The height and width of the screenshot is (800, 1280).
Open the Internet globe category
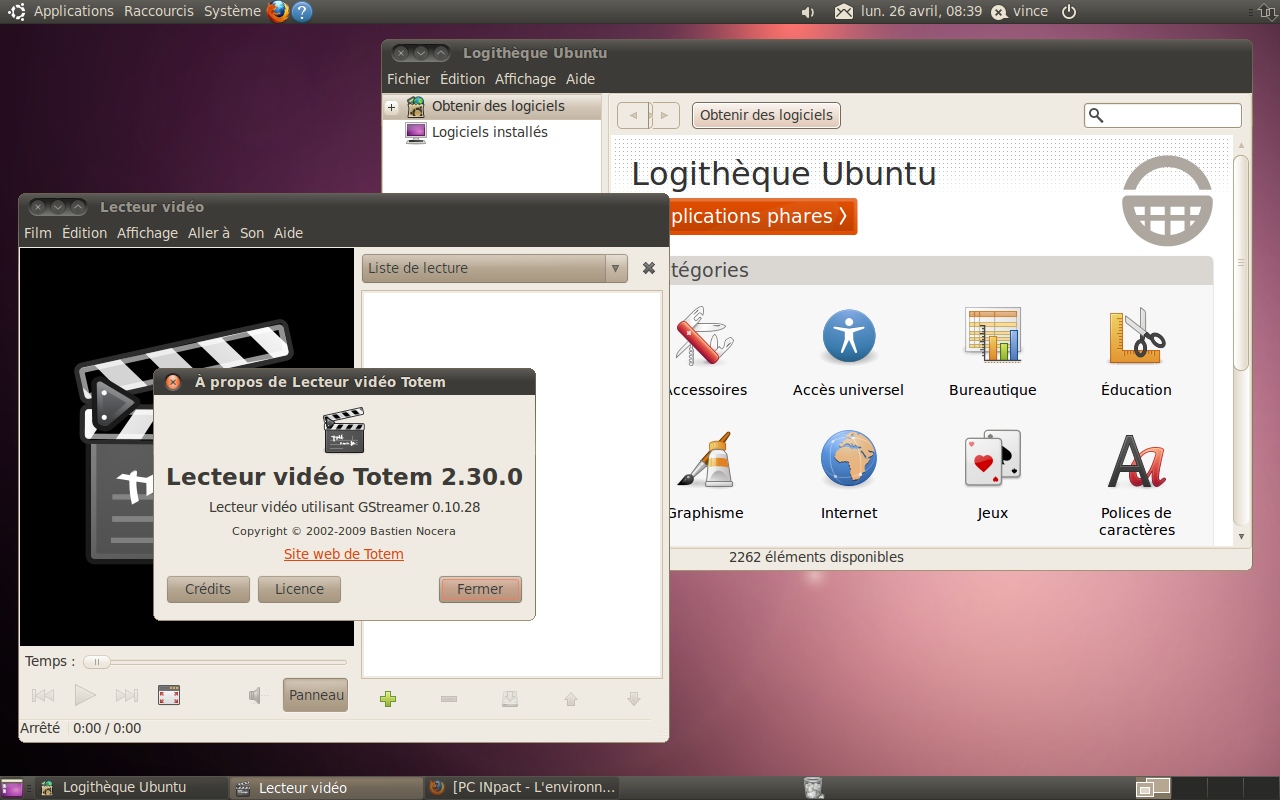point(849,459)
